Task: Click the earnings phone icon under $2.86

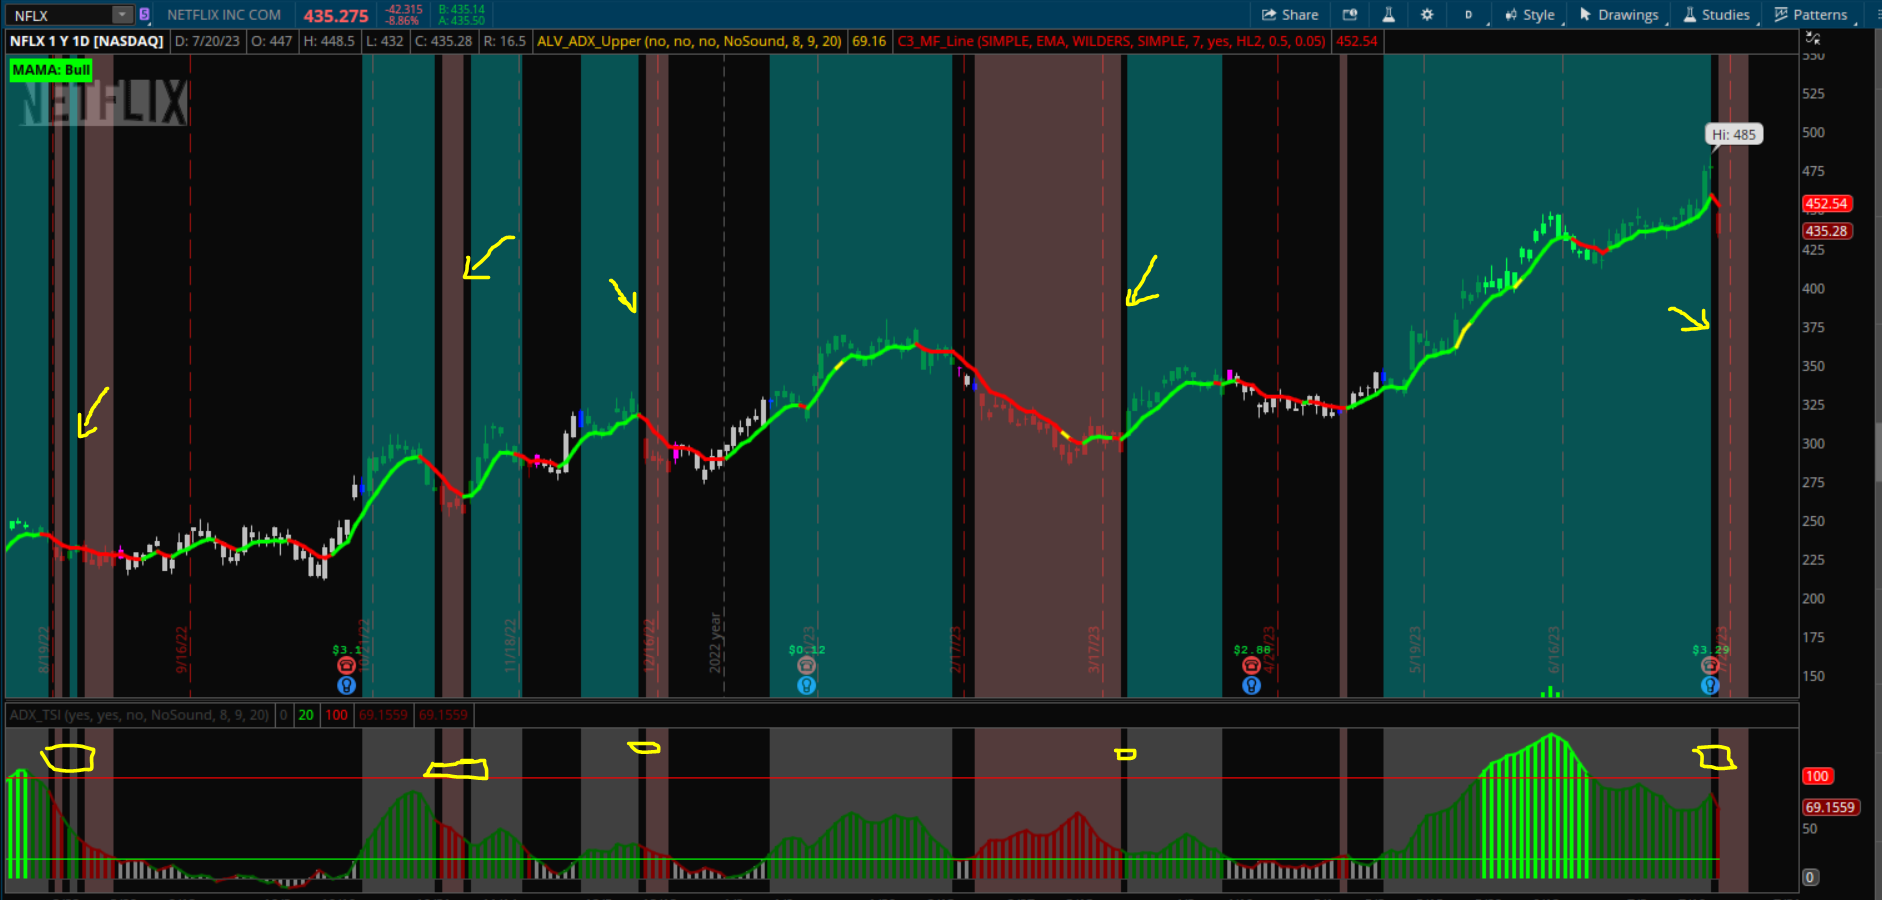Action: tap(1251, 666)
